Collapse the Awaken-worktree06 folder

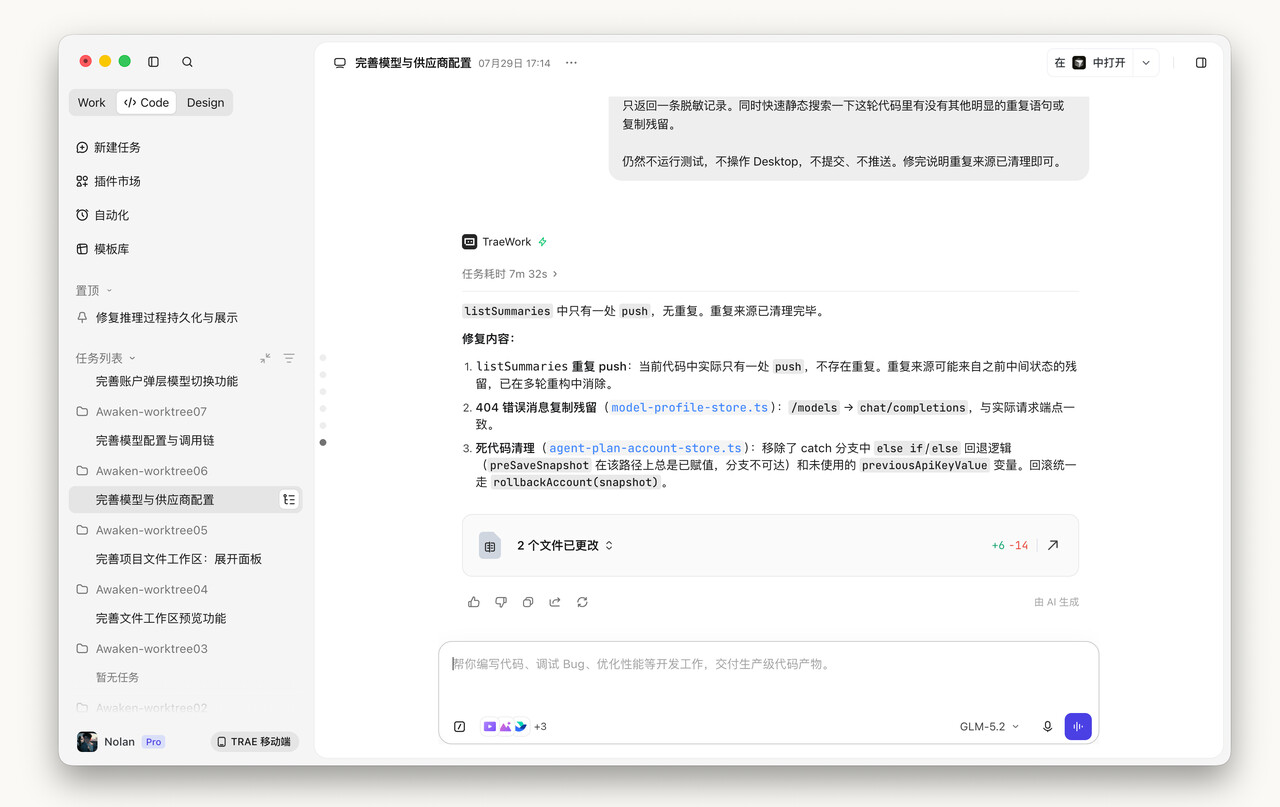point(141,471)
